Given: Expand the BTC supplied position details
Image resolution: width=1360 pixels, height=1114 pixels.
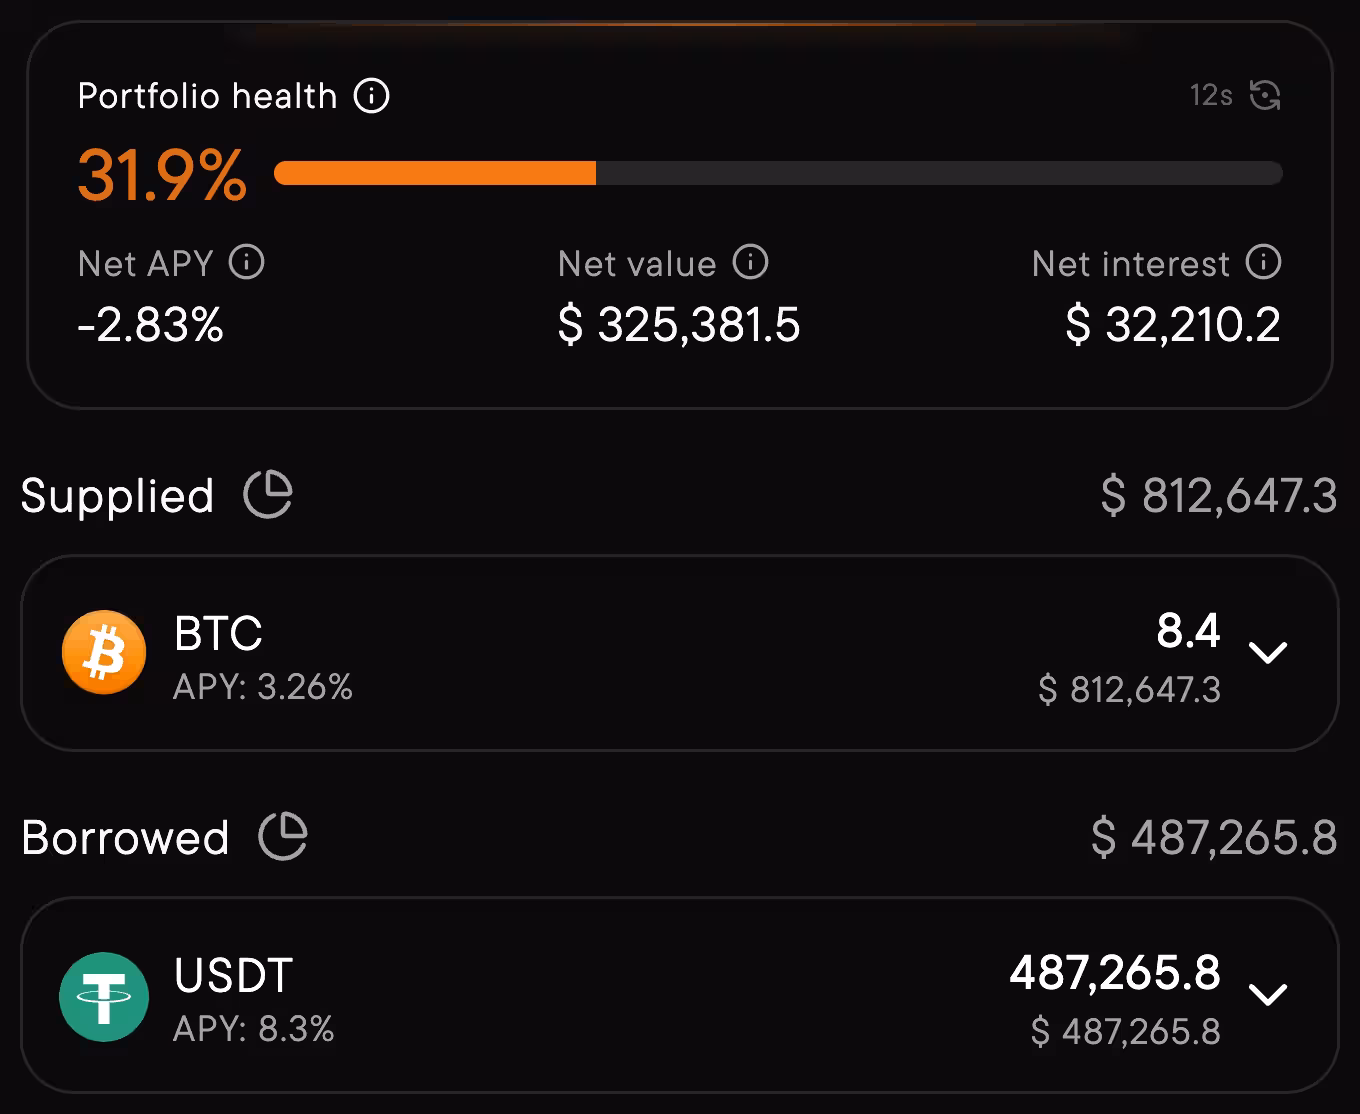Looking at the screenshot, I should pyautogui.click(x=1268, y=652).
